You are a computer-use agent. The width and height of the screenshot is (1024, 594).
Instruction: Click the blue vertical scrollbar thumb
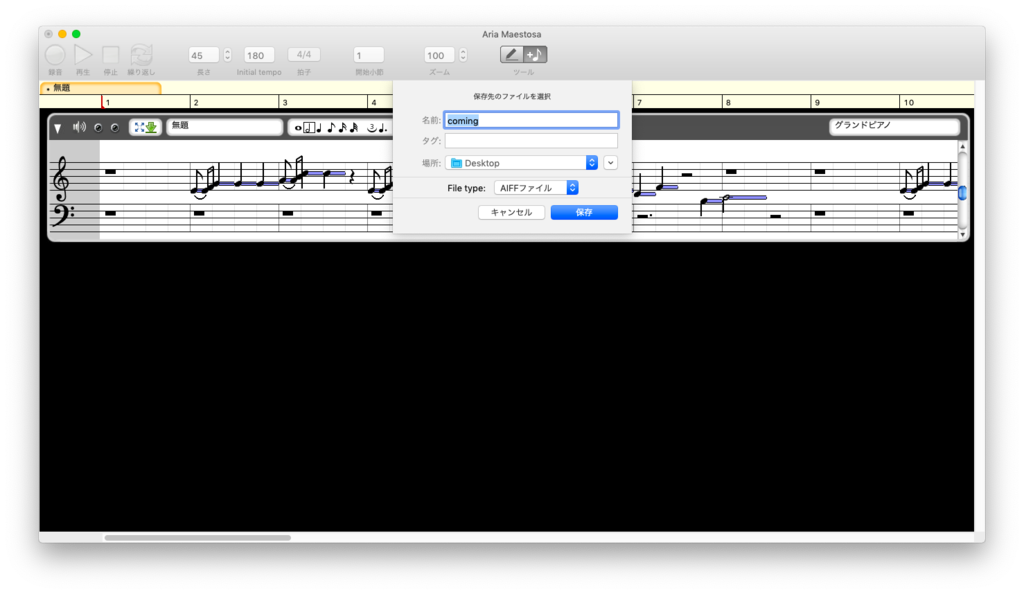click(963, 193)
